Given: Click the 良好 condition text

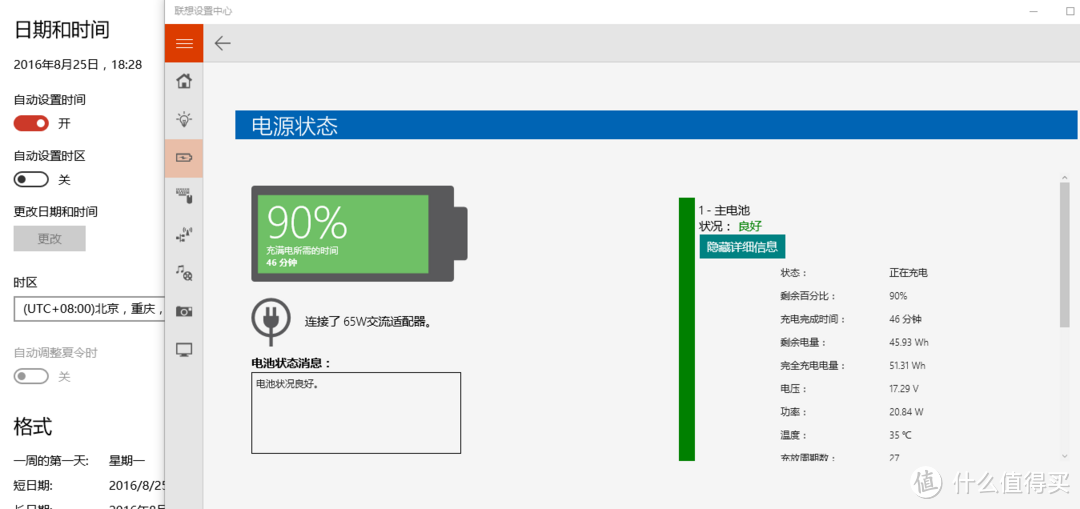Looking at the screenshot, I should 750,226.
